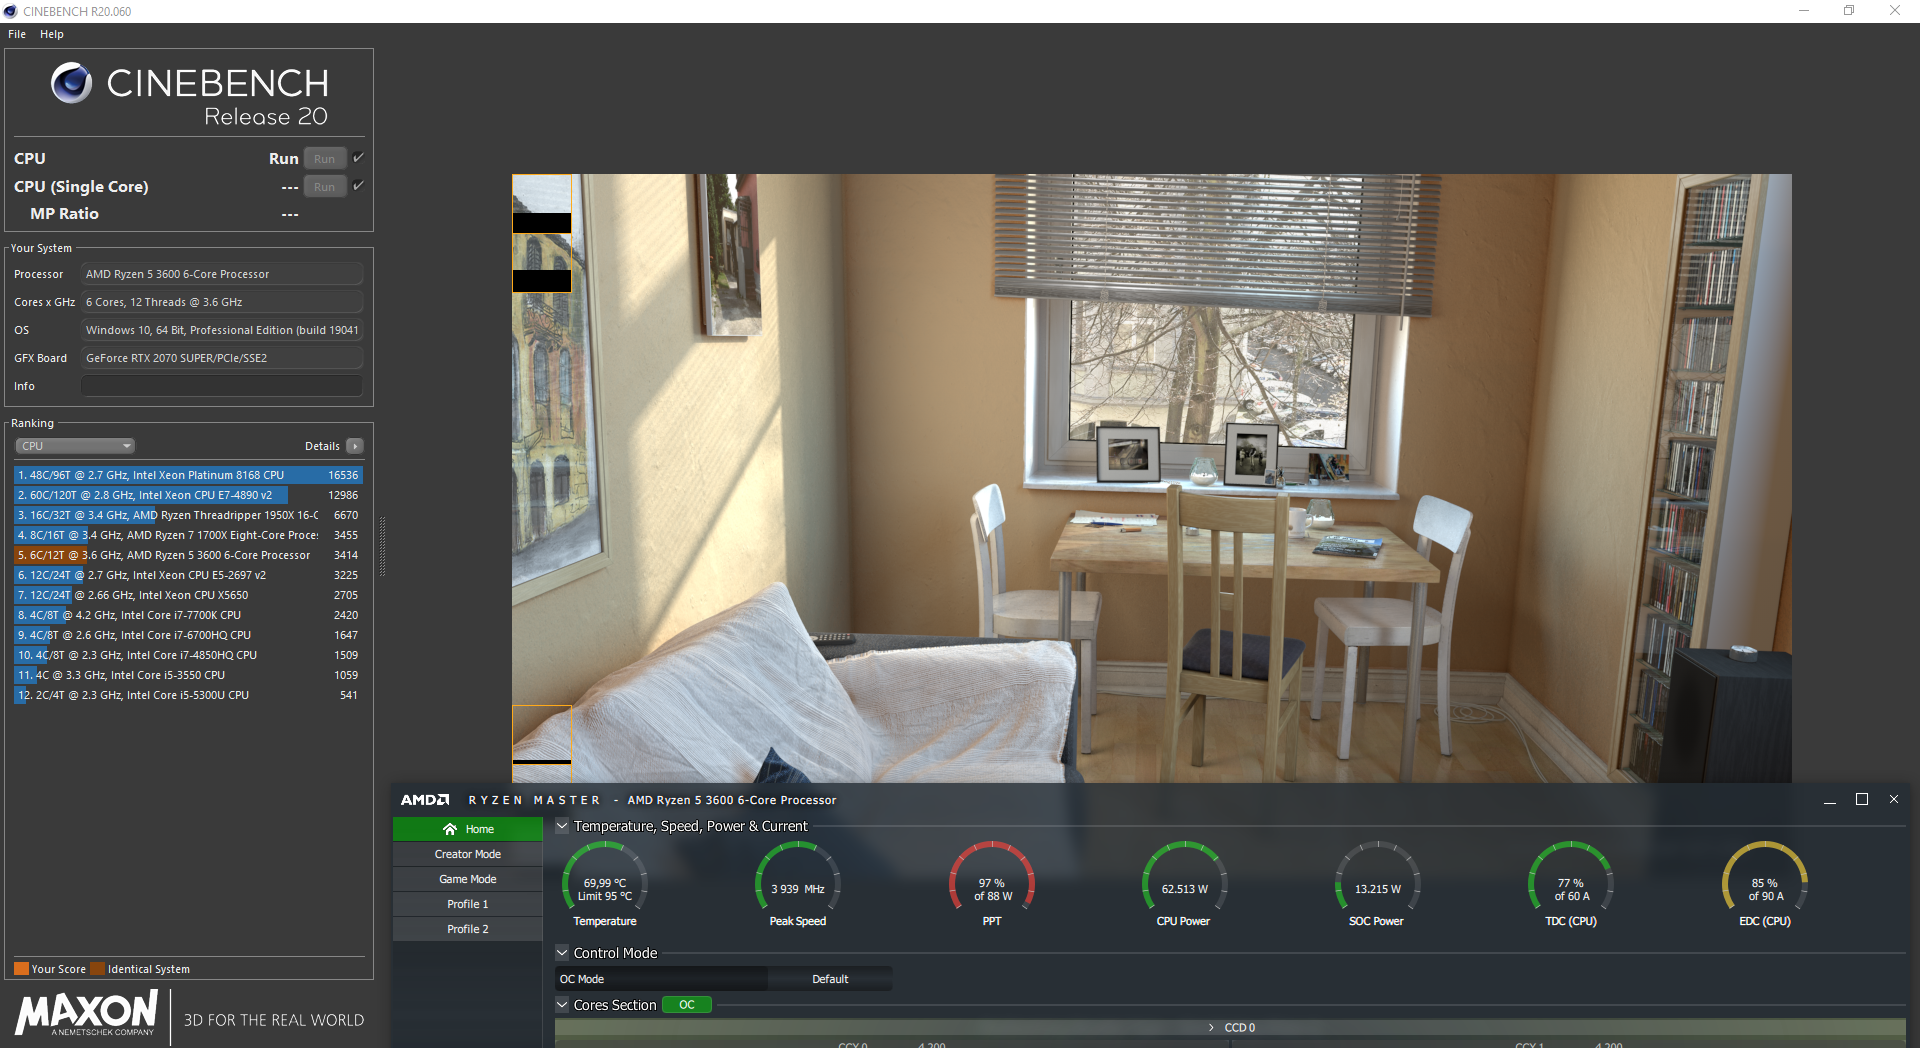
Task: Restore down the Cinebench window
Action: click(x=1849, y=11)
